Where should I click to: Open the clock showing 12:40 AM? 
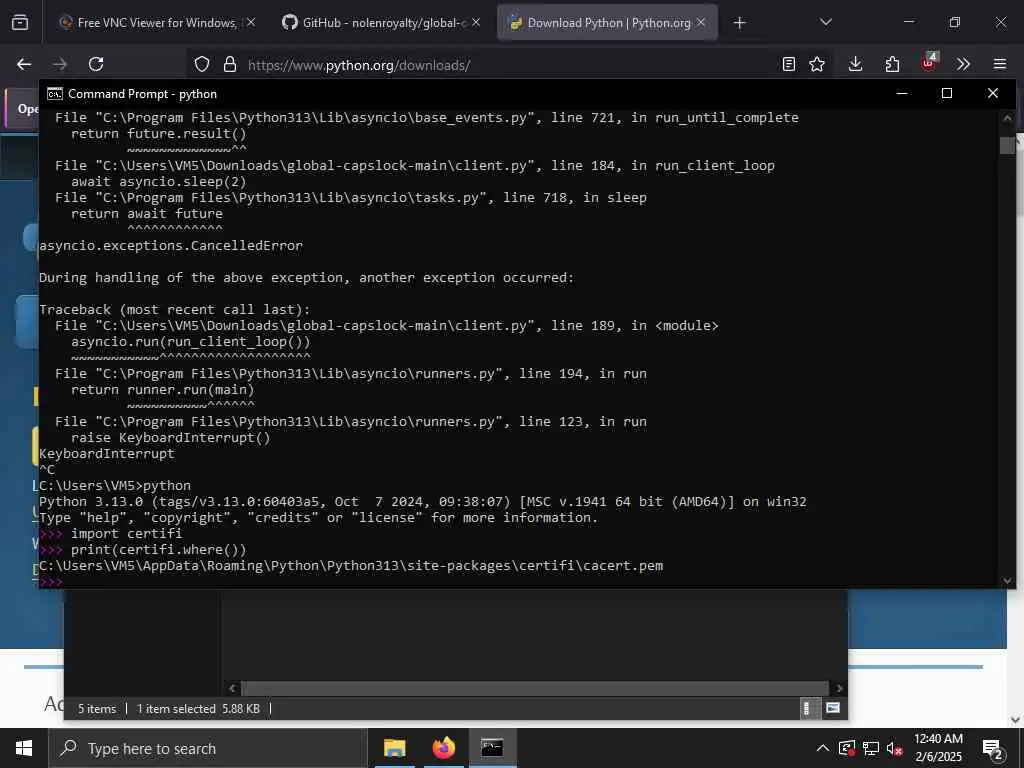point(938,748)
